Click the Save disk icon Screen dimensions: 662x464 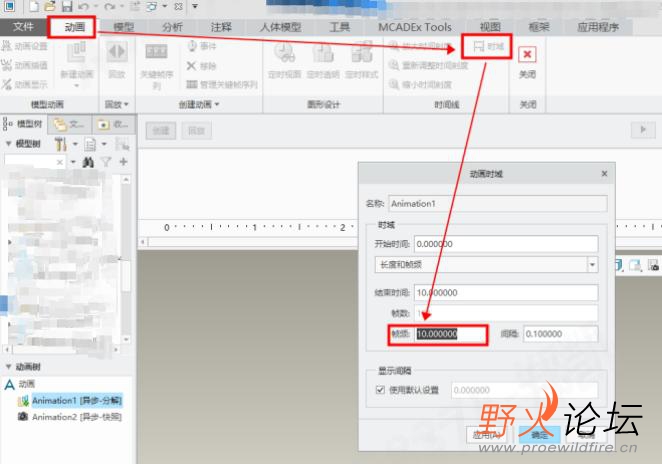[67, 6]
